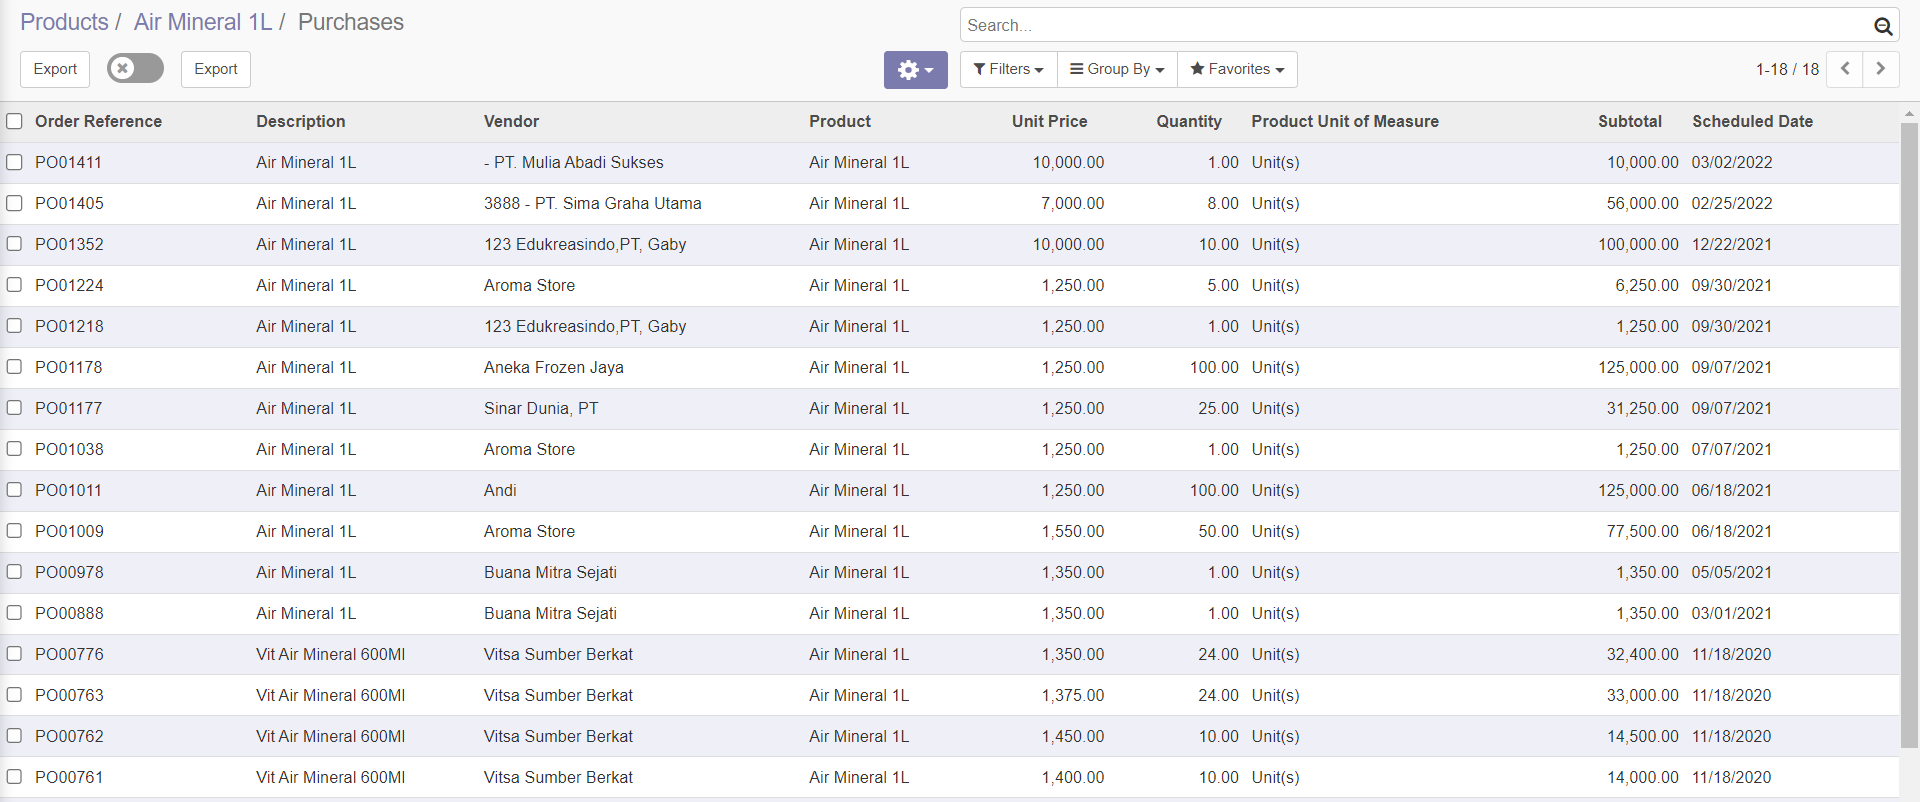Open order PO01038 row
The width and height of the screenshot is (1920, 802).
pyautogui.click(x=950, y=449)
